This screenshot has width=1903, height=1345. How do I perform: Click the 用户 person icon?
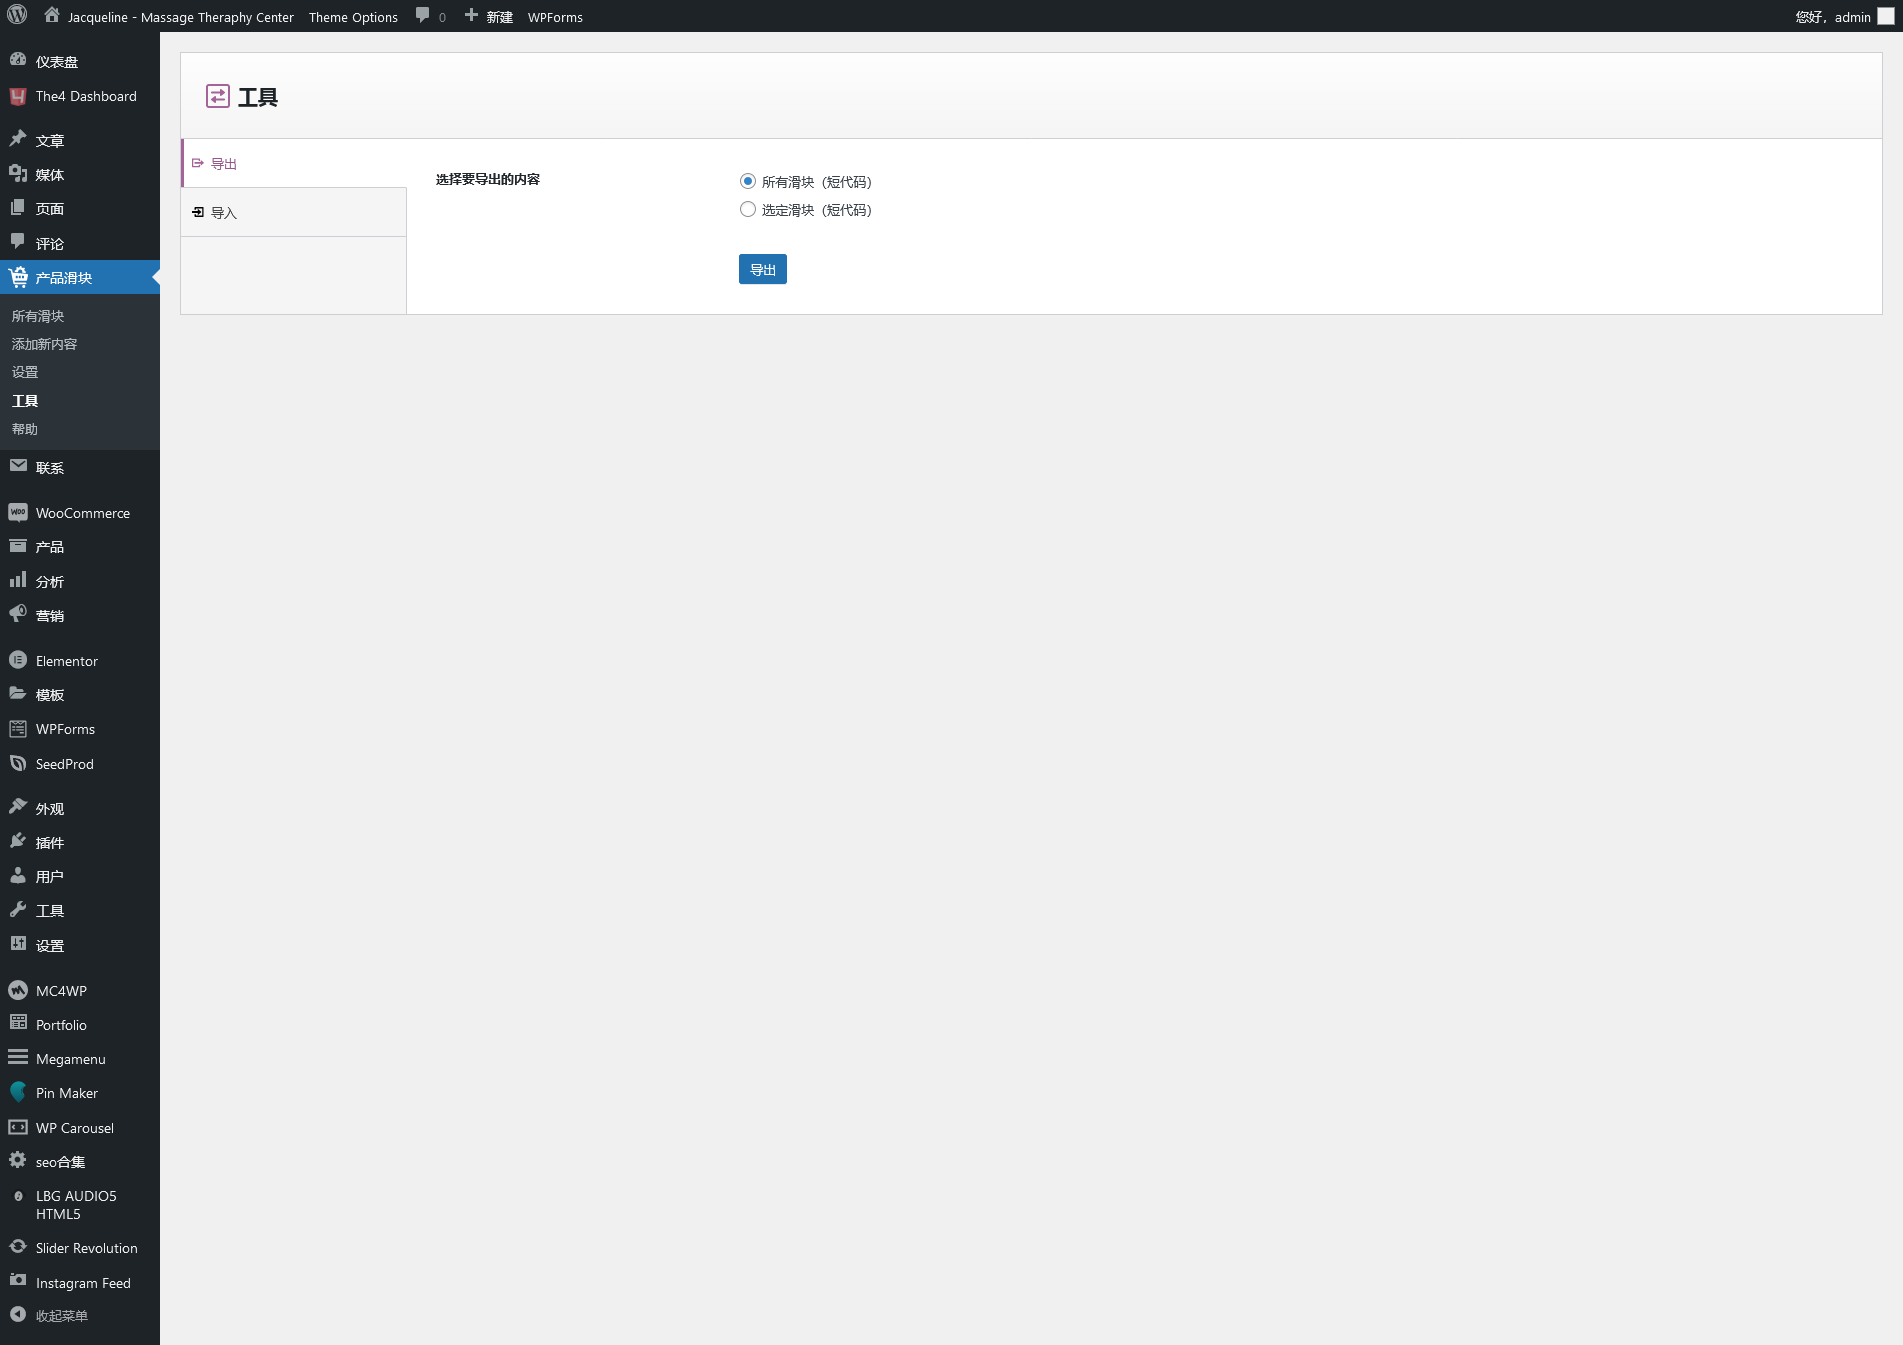tap(18, 875)
